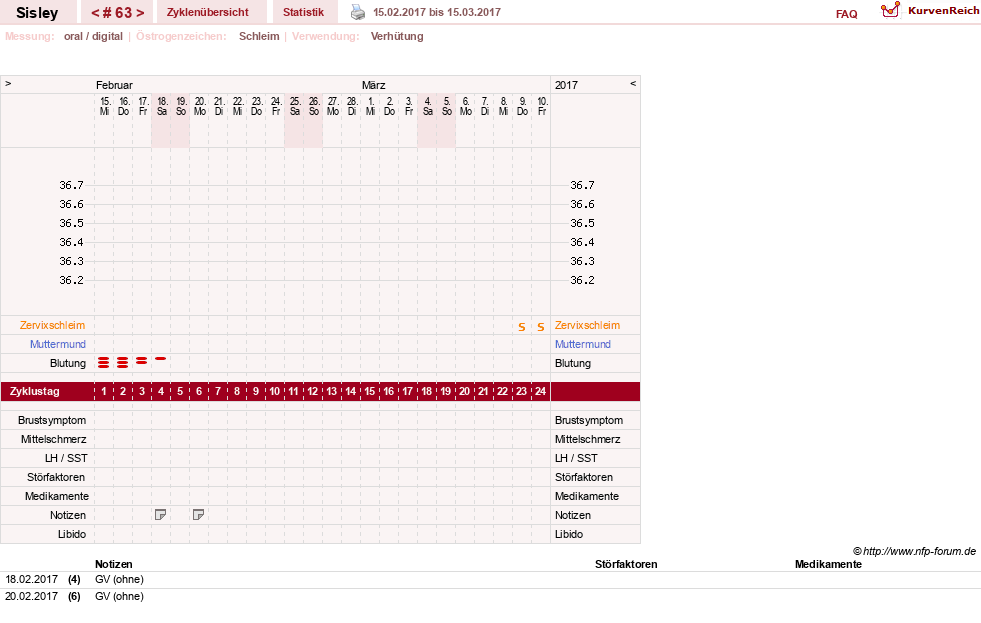Go to previous cycle arrow beside #63

point(96,13)
